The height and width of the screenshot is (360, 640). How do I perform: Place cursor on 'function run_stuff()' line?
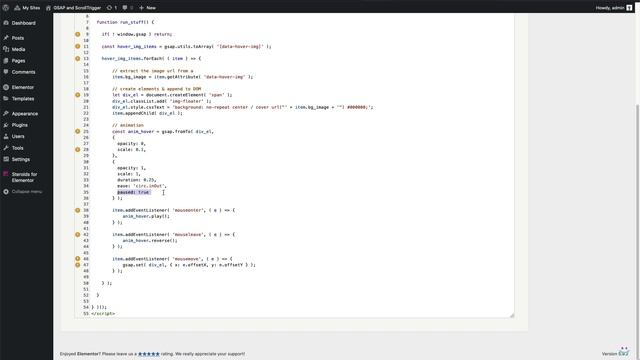coord(125,22)
